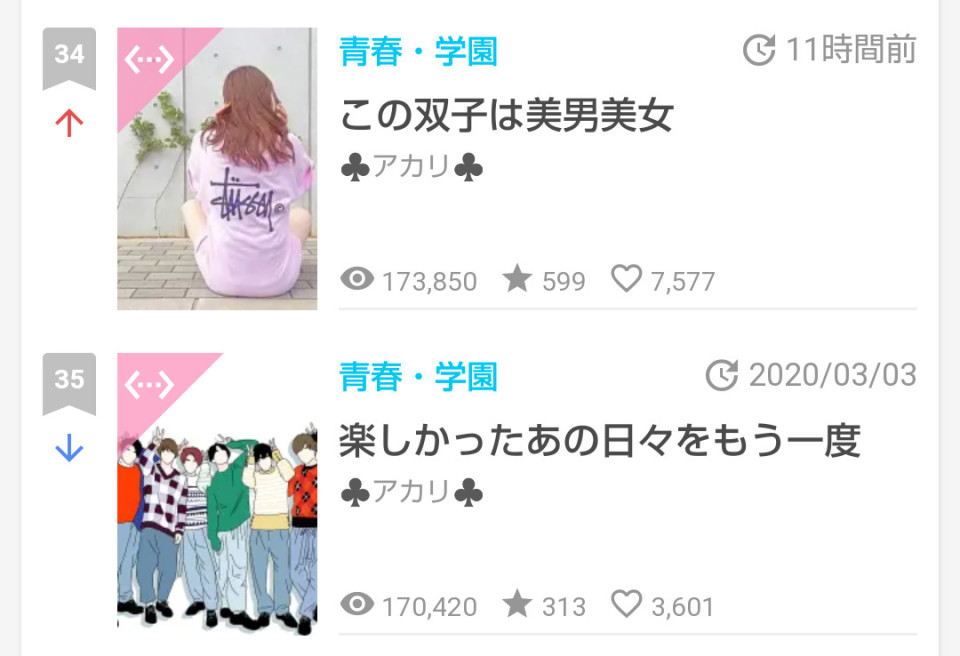Click the update clock icon beside 2020/03/03
Screen dimensions: 960x656
pos(722,375)
